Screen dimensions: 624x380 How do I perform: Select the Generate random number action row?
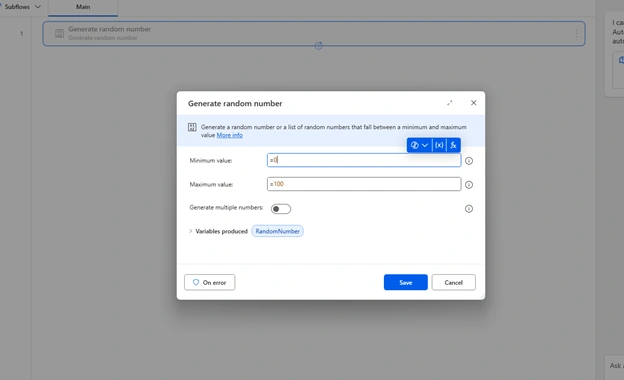coord(314,33)
